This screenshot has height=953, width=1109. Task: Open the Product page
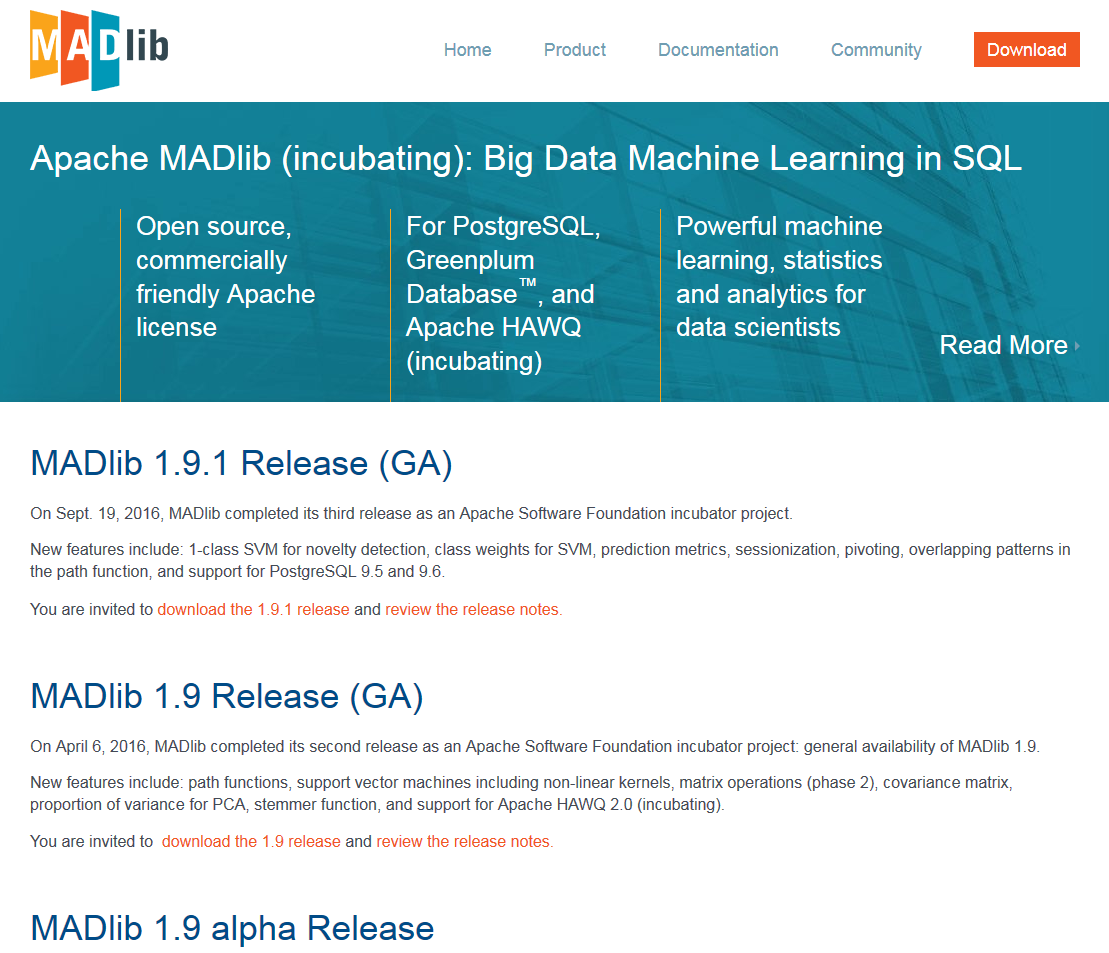pos(574,49)
